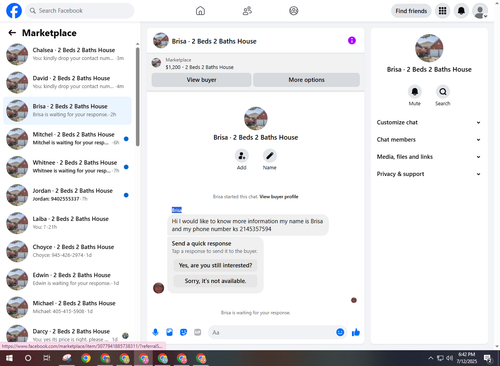The height and width of the screenshot is (366, 500).
Task: Click the conversation list scrollbar
Action: (138, 97)
